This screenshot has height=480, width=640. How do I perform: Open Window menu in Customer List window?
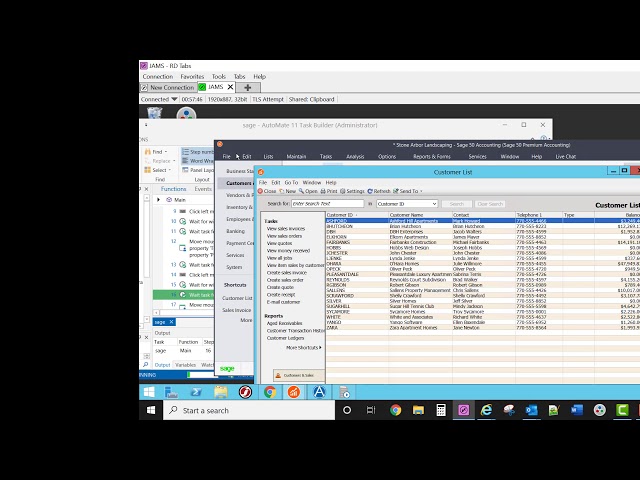[312, 182]
